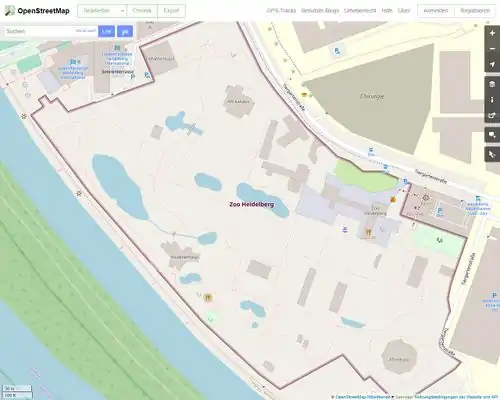Screen dimensions: 500x400
Task: Open the Hilfe menu item
Action: [x=387, y=11]
